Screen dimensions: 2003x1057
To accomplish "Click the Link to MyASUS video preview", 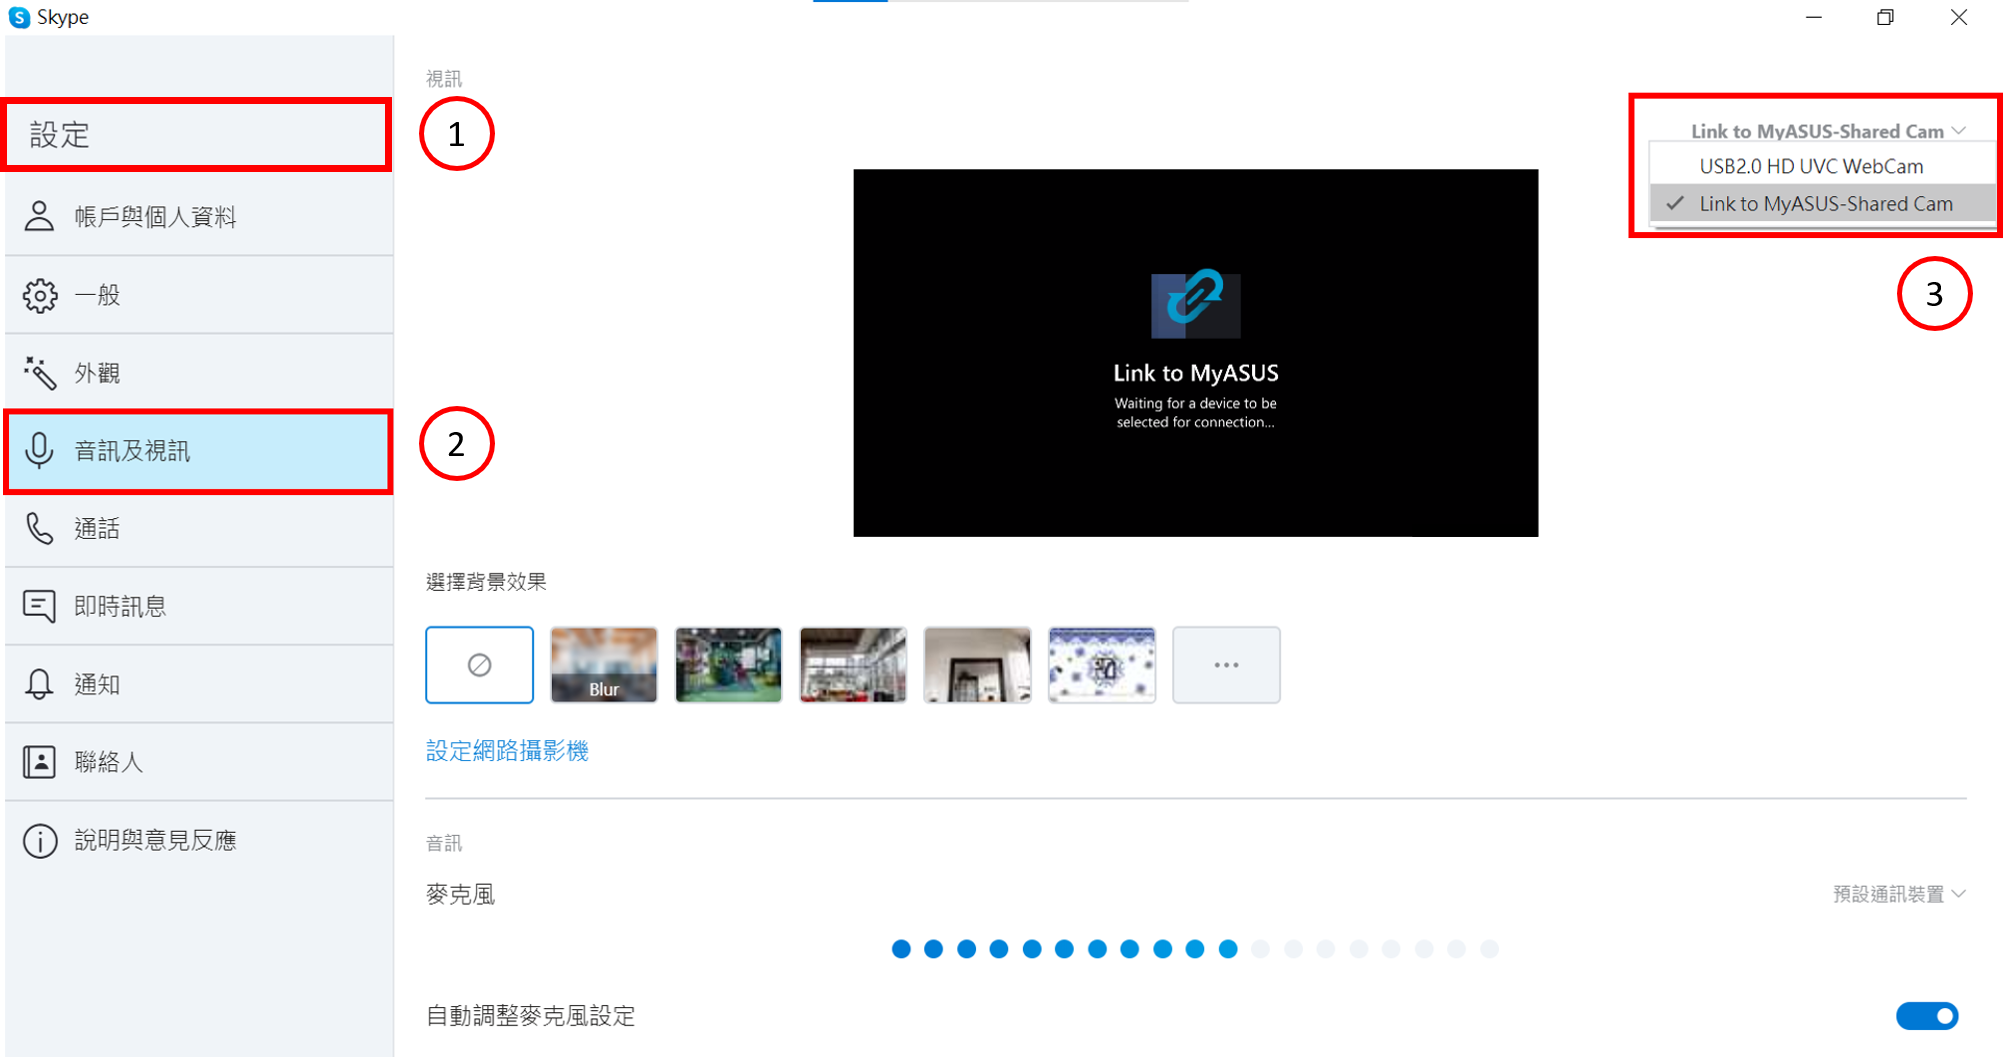I will tap(1195, 353).
